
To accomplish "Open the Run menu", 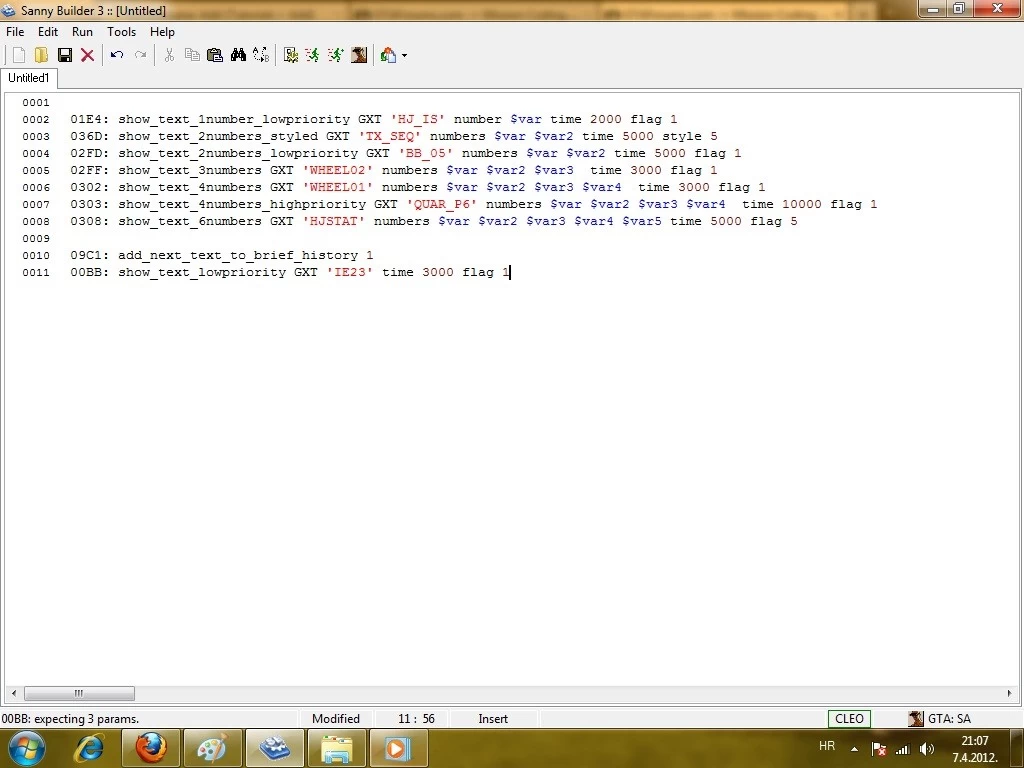I will [x=82, y=32].
